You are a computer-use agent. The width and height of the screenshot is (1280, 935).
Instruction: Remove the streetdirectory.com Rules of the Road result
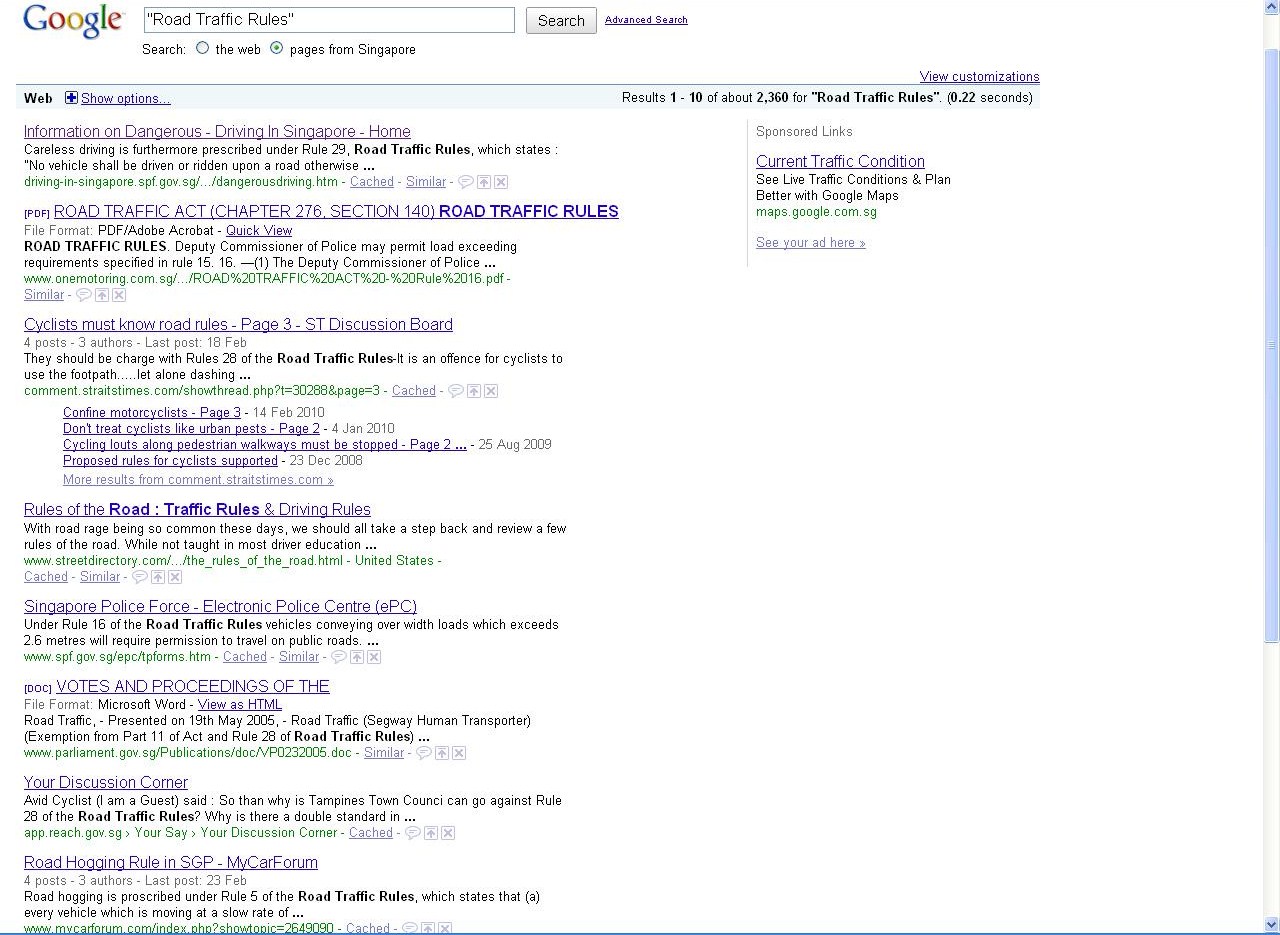[x=175, y=577]
